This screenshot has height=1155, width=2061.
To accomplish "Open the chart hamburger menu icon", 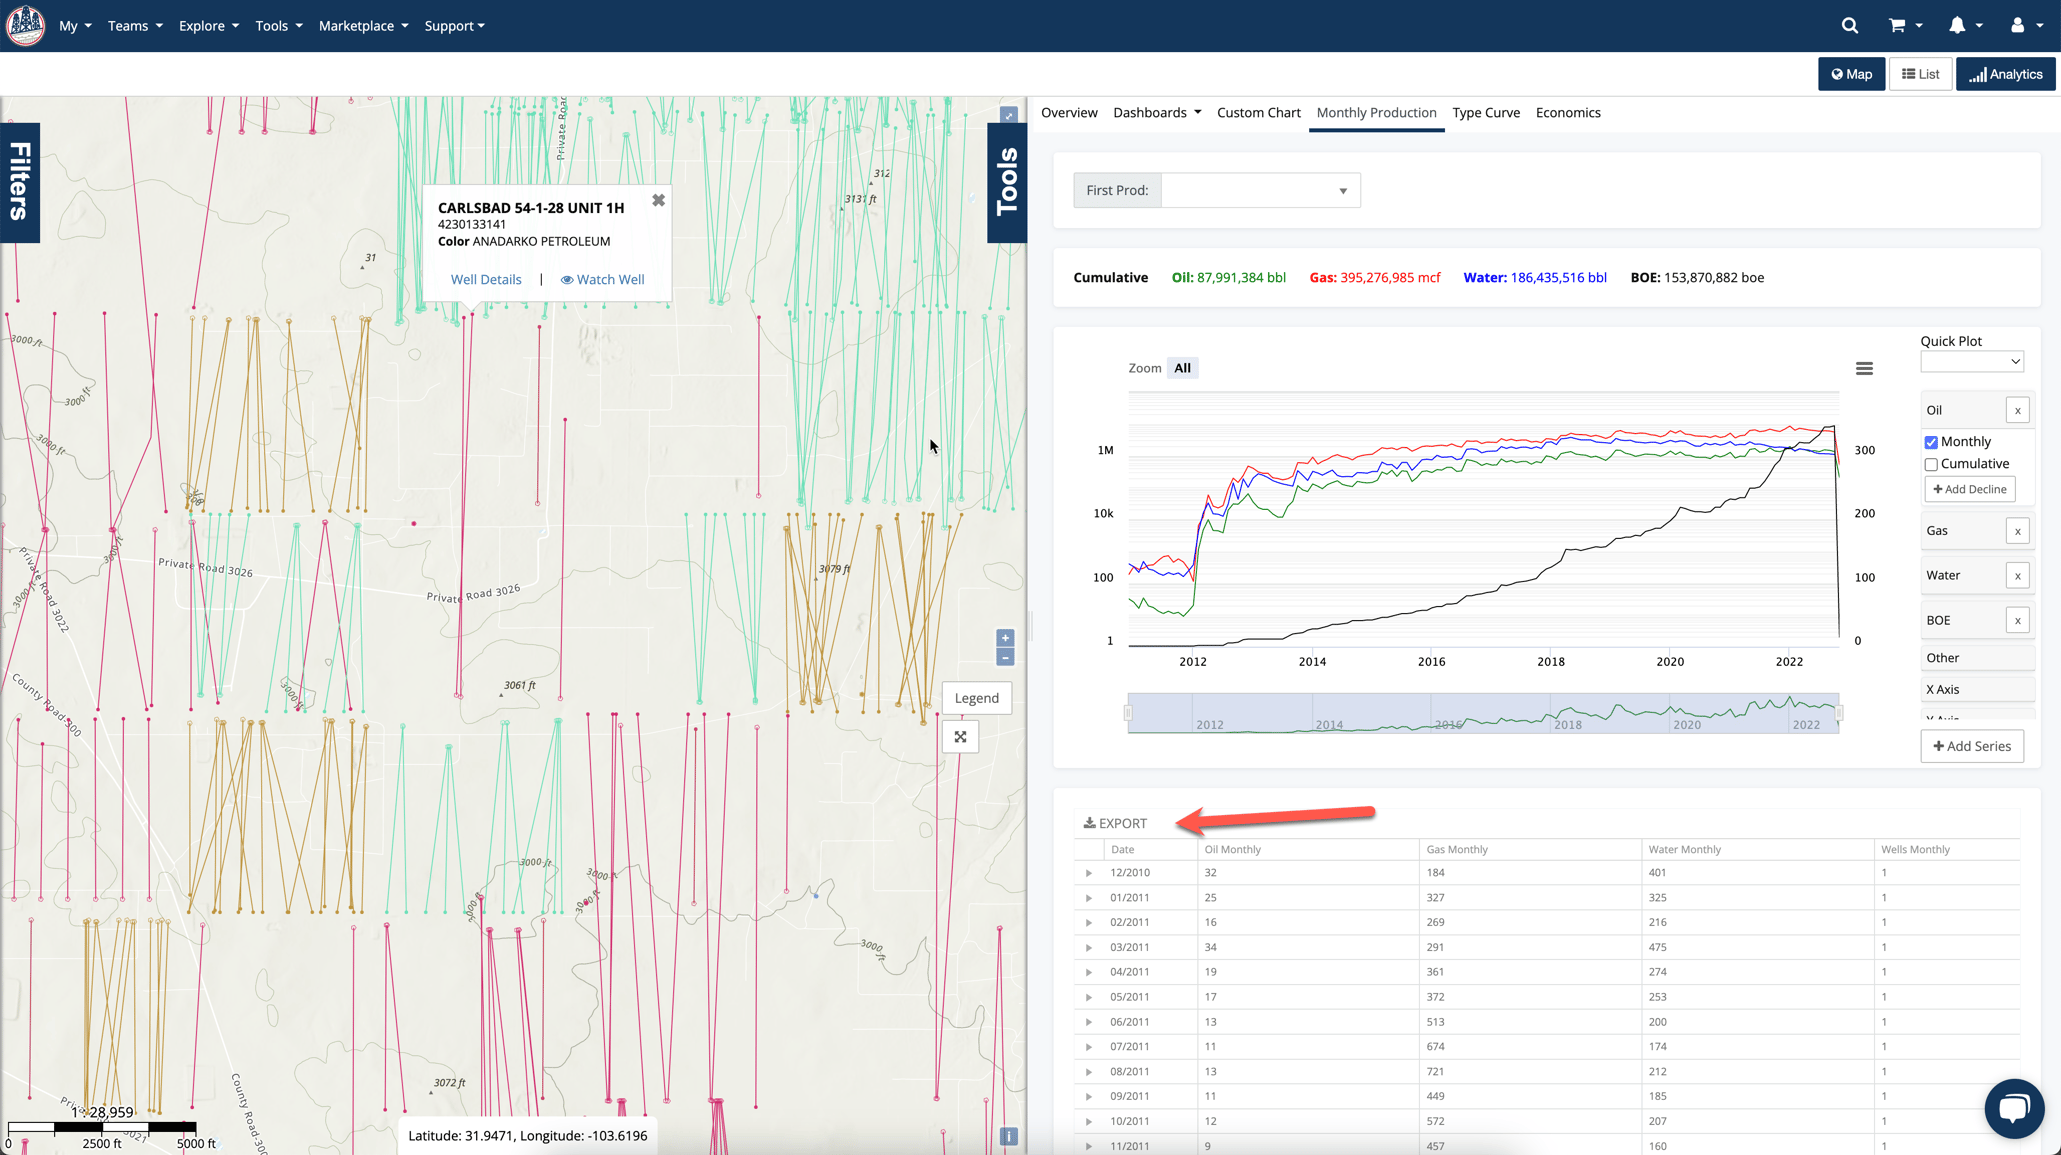I will pyautogui.click(x=1864, y=369).
